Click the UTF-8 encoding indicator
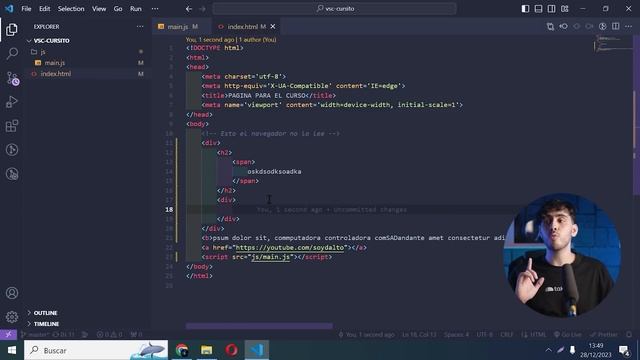The width and height of the screenshot is (640, 360). (484, 335)
